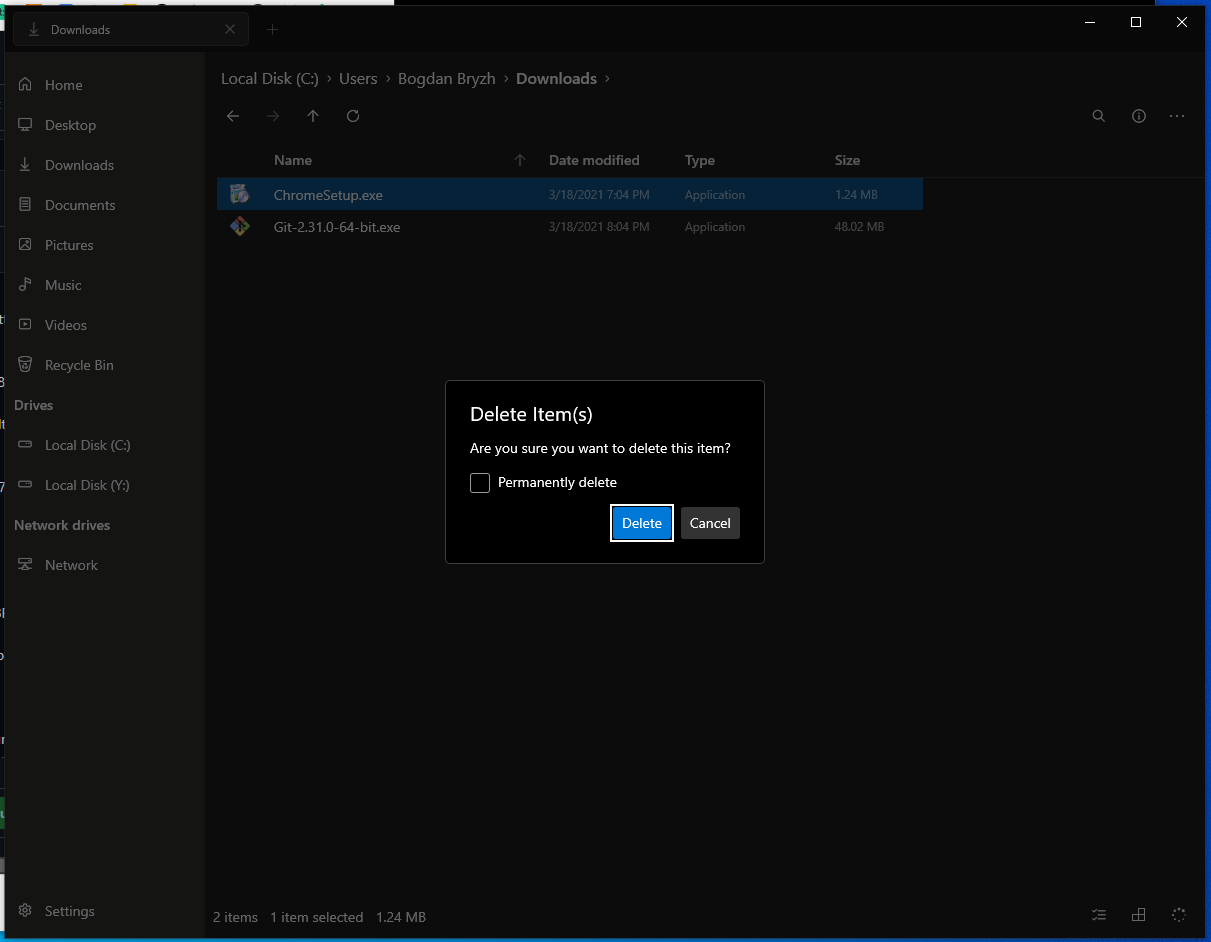
Task: Select the Git-2.31.0-64-bit.exe file name
Action: click(x=337, y=227)
